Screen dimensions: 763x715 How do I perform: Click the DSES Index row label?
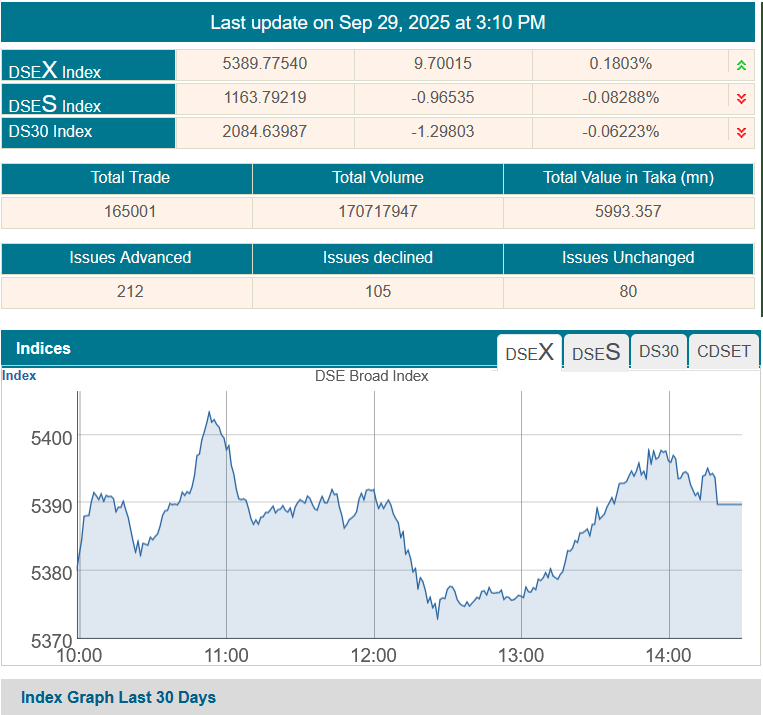(55, 104)
